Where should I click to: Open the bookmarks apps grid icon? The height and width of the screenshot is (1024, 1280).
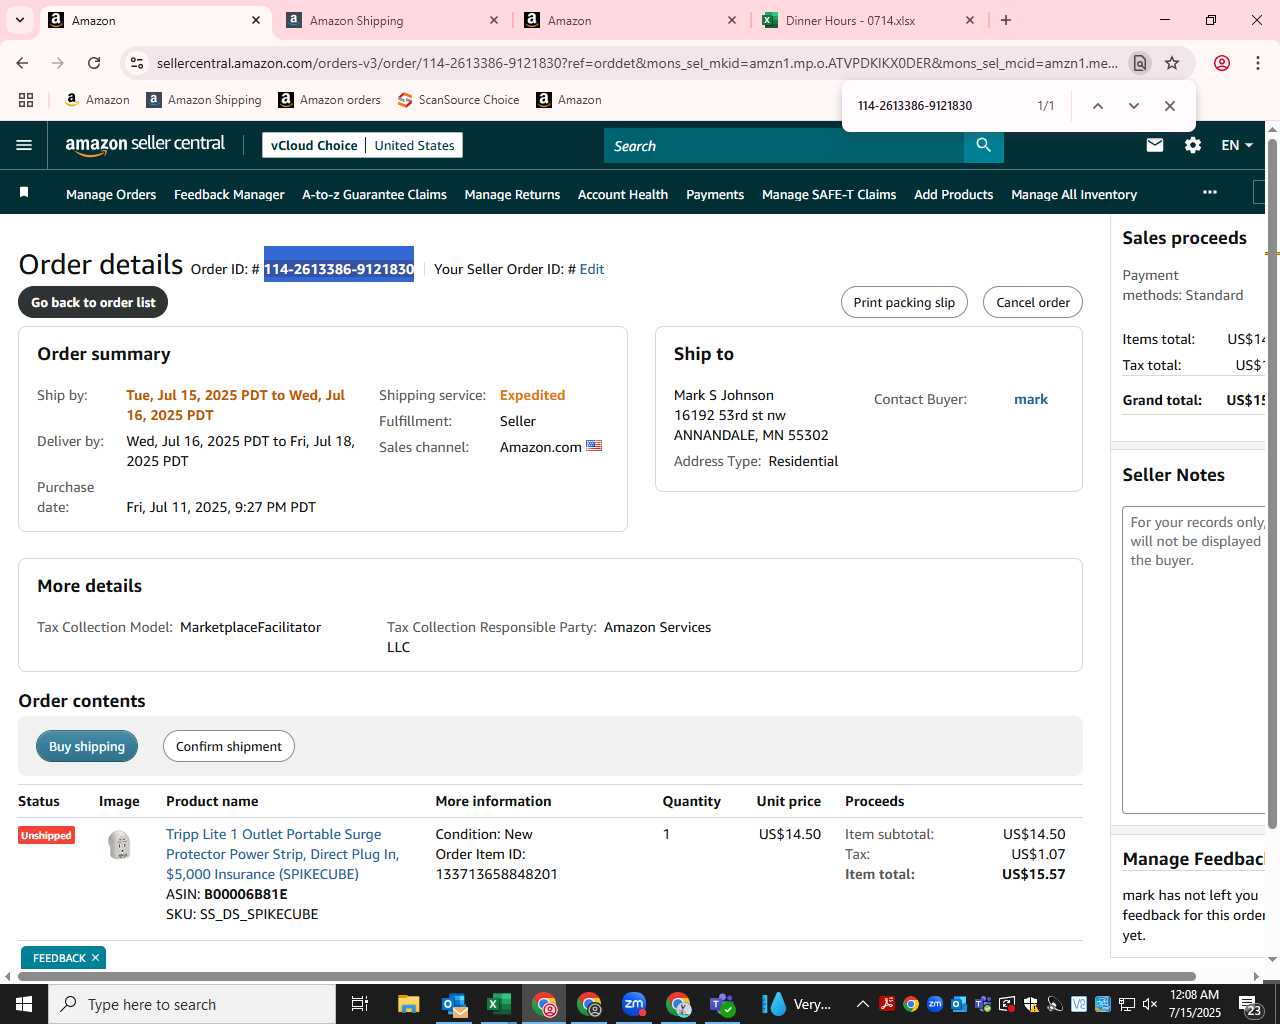click(26, 100)
